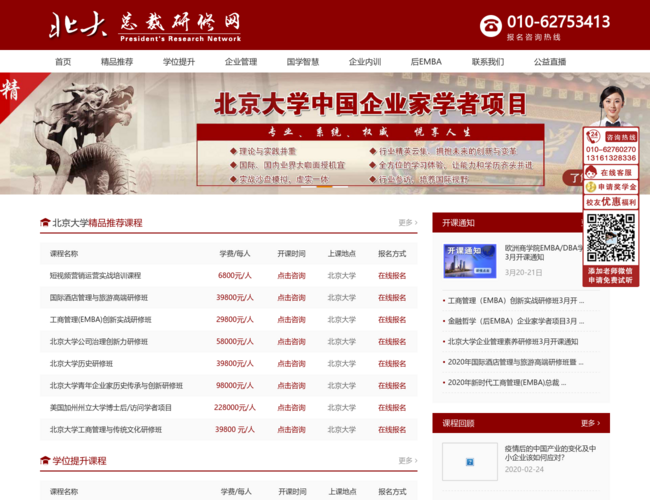Click 在线客服 in floating sidebar
The image size is (650, 500).
[611, 172]
